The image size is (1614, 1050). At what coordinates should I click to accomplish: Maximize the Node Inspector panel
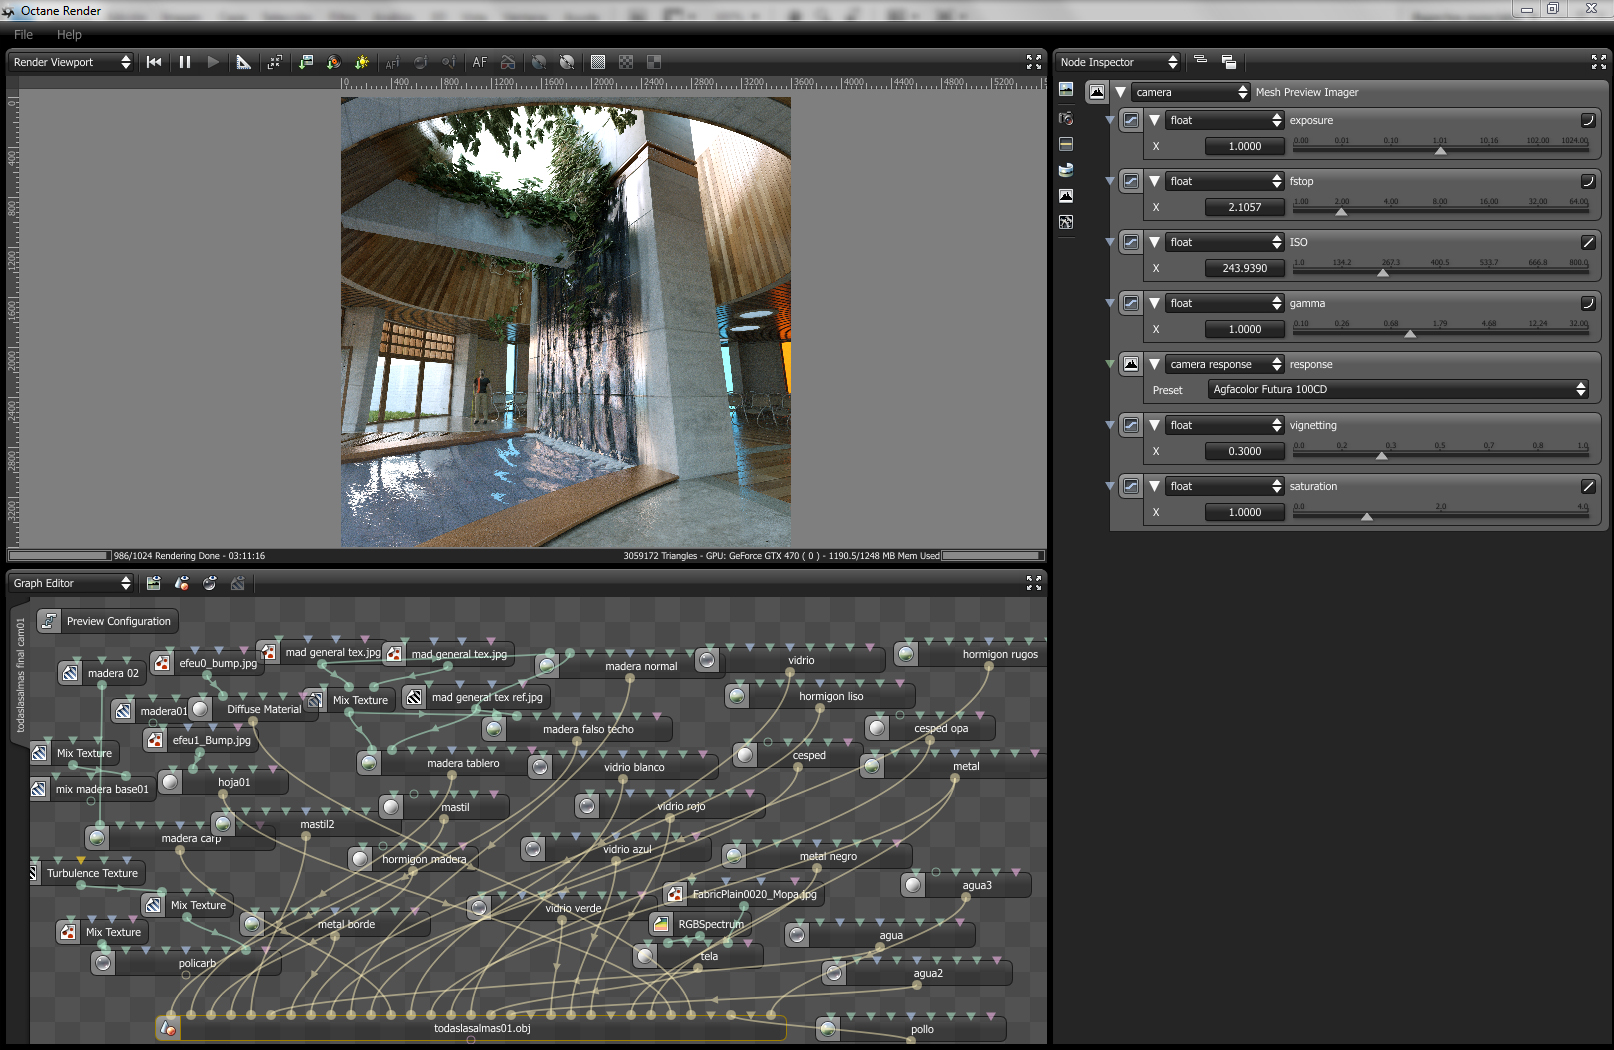coord(1599,62)
